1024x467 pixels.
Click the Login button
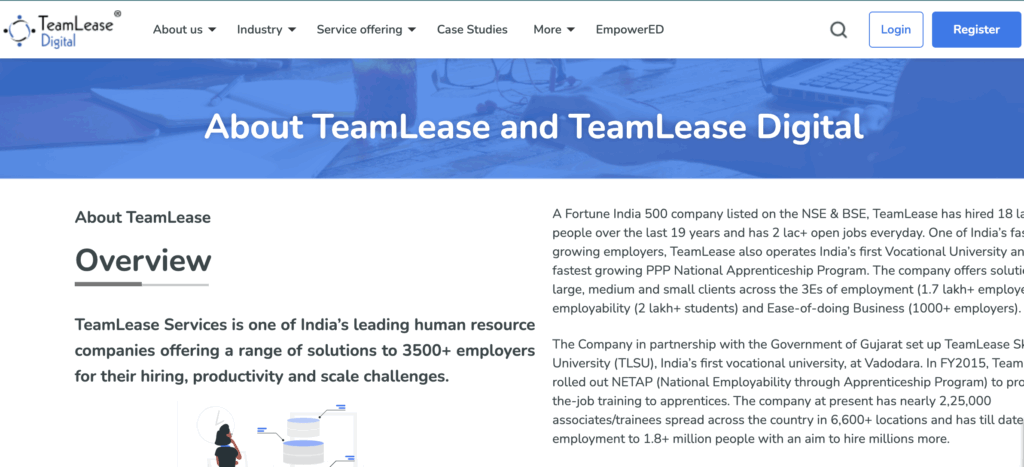(896, 29)
